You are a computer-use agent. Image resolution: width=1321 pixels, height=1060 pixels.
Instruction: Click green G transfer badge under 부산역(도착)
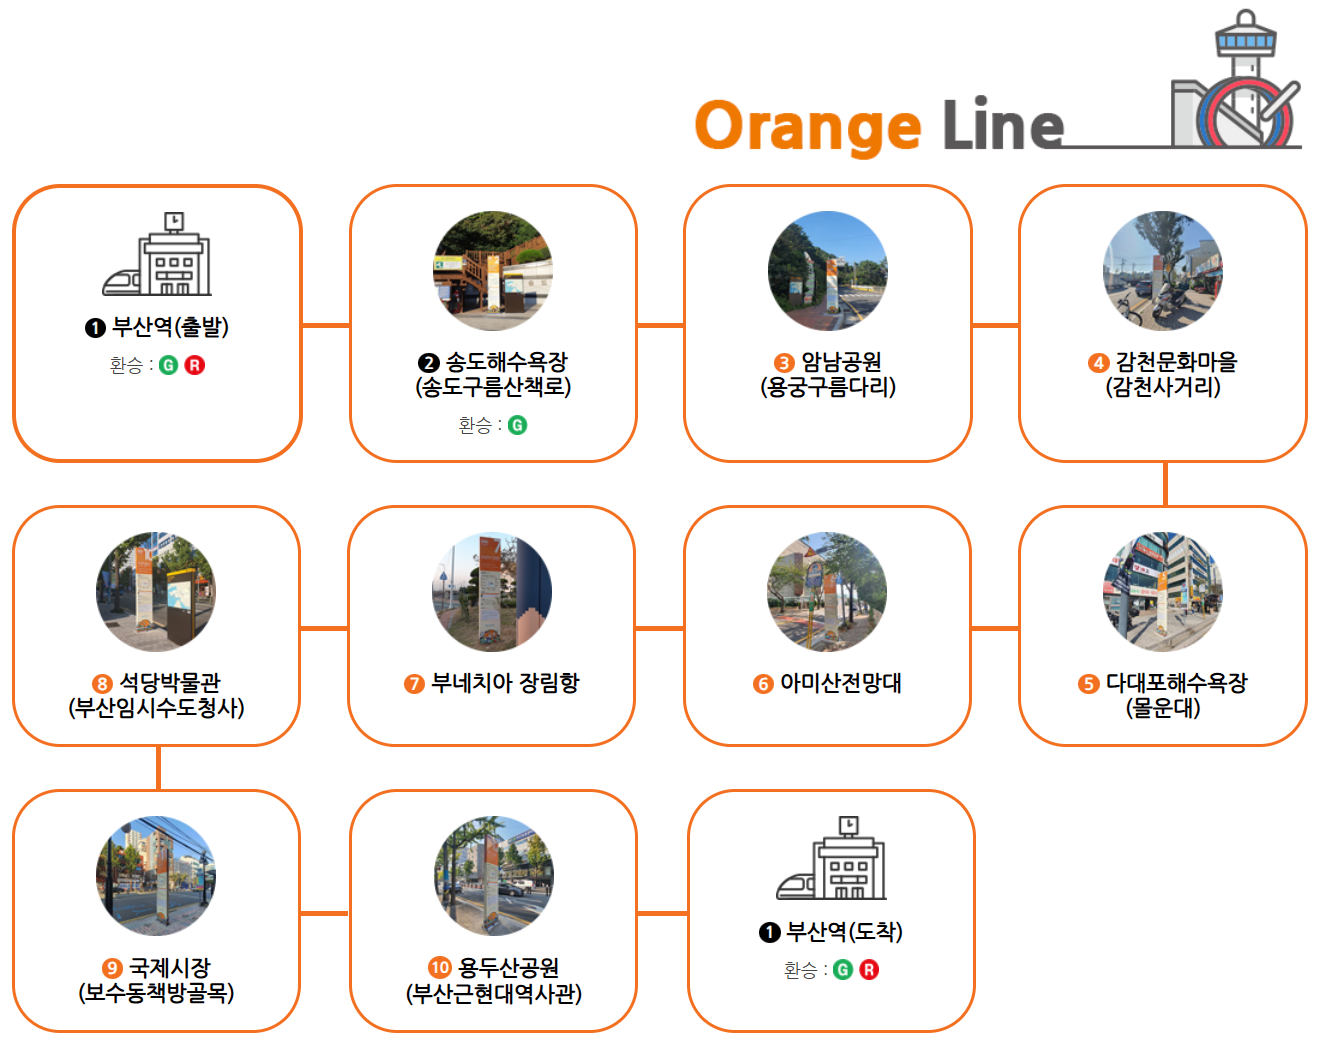tap(843, 969)
